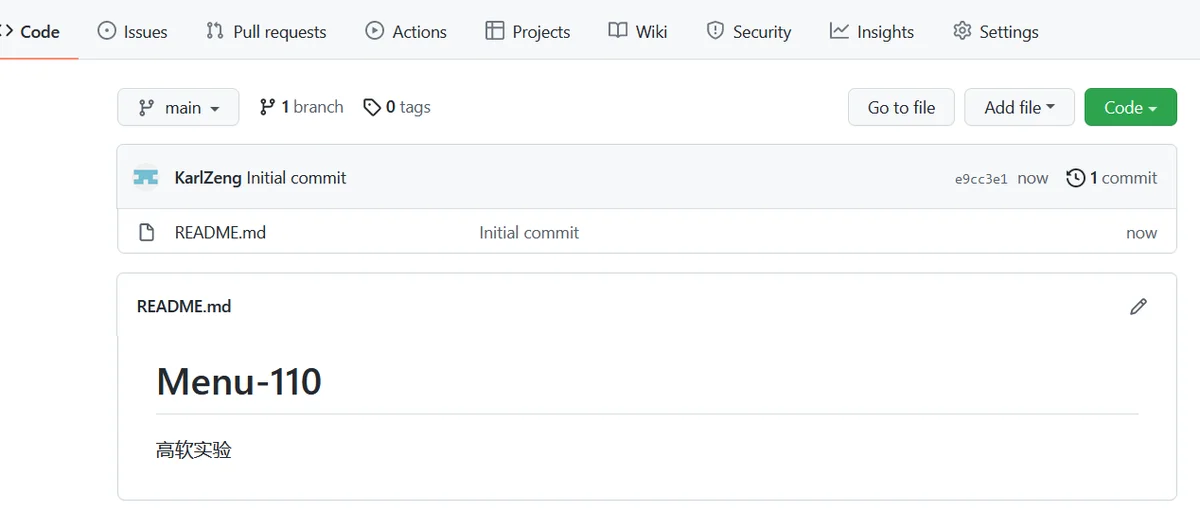The width and height of the screenshot is (1200, 511).
Task: Open the Pull requests tab
Action: point(266,31)
